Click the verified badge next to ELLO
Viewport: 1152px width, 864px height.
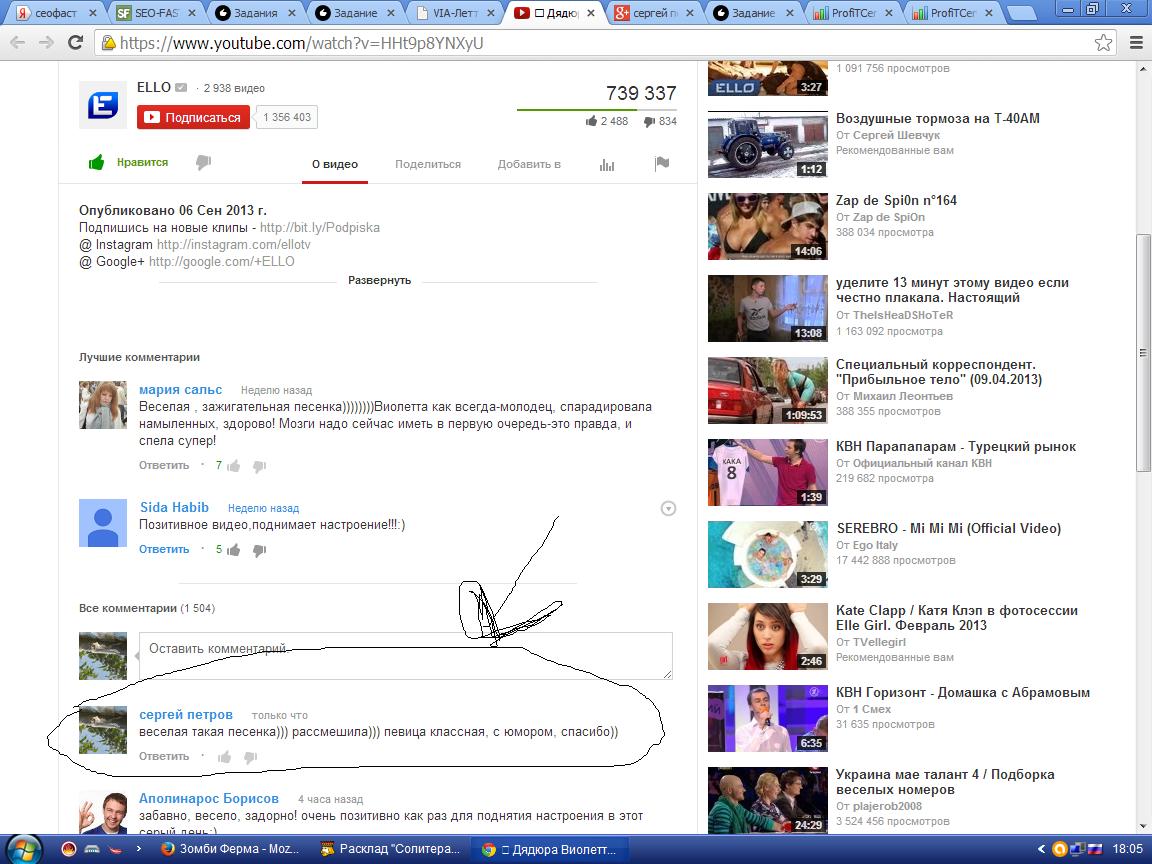[181, 87]
